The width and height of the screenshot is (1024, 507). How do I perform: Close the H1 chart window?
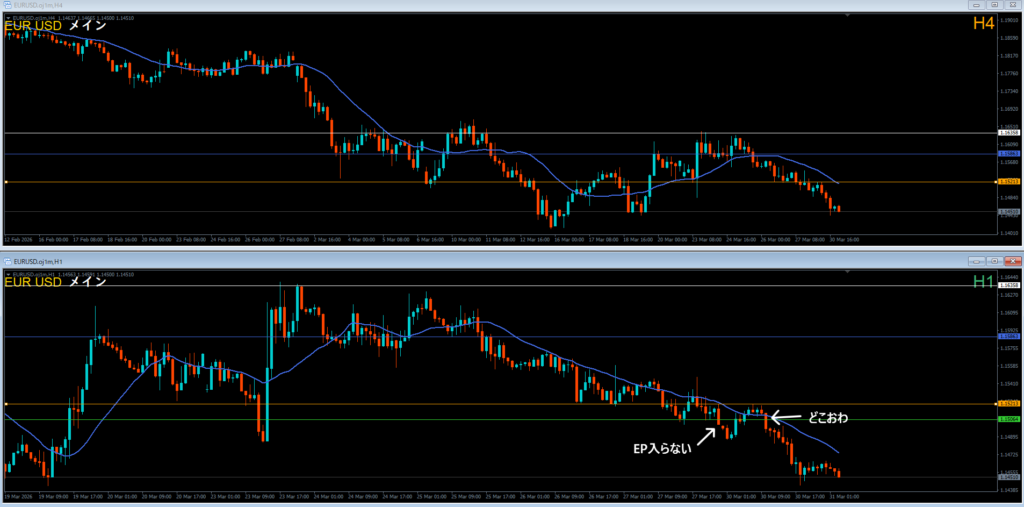point(1012,261)
